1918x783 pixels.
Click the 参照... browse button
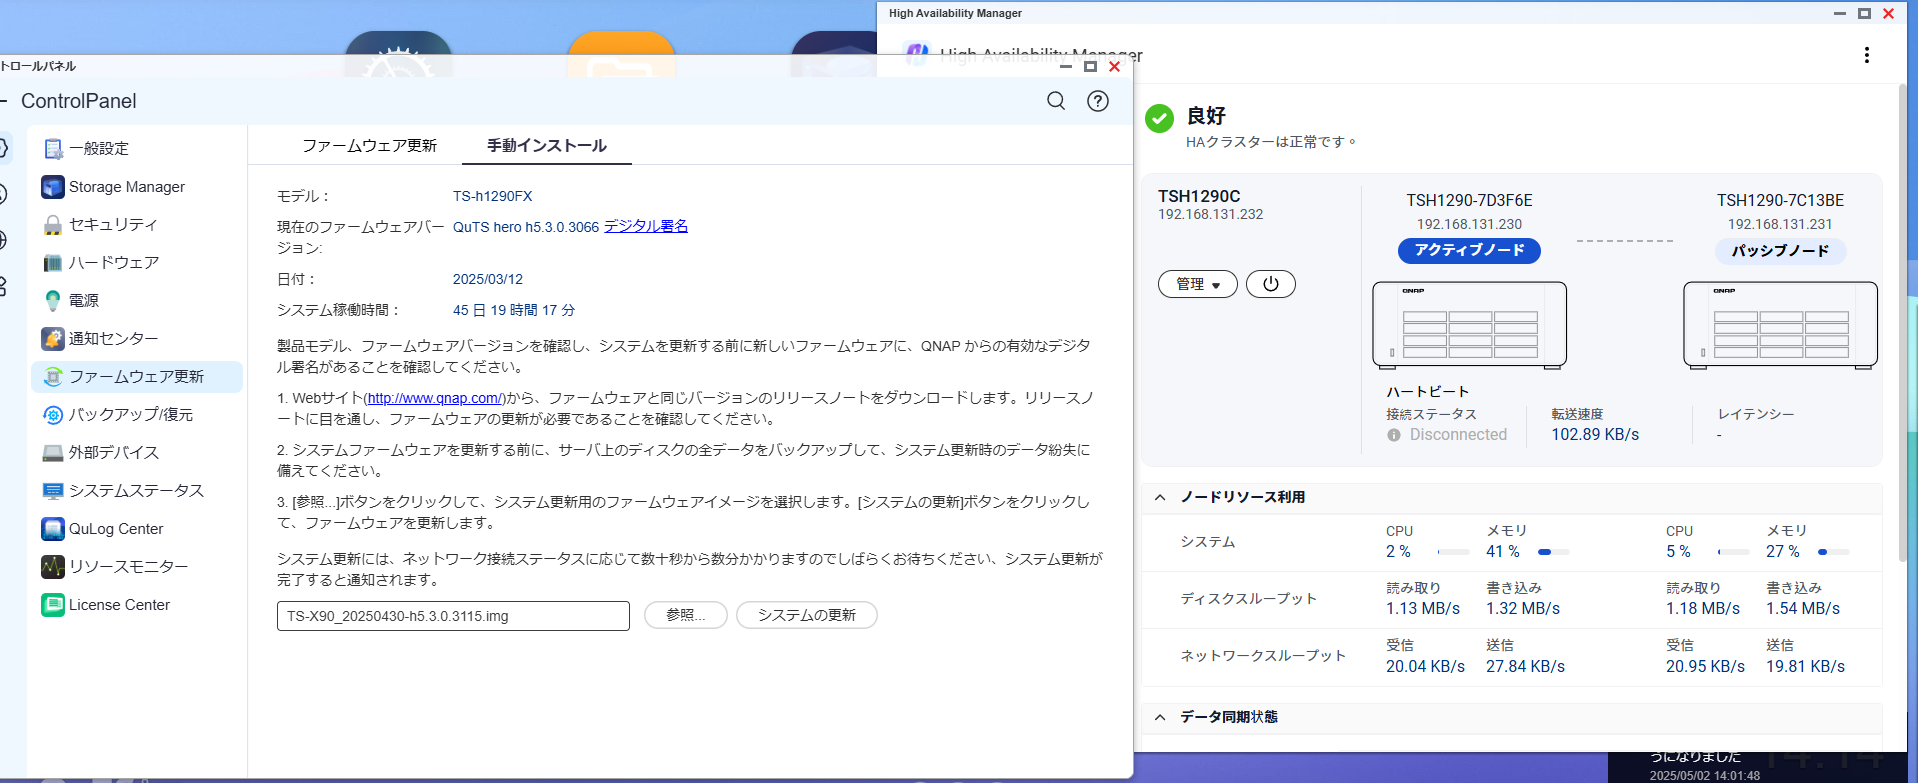(x=686, y=615)
